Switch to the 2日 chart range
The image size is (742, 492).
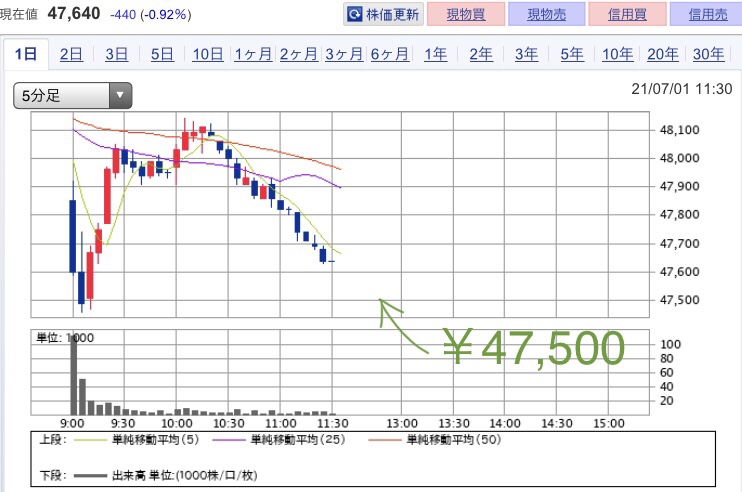tap(71, 54)
